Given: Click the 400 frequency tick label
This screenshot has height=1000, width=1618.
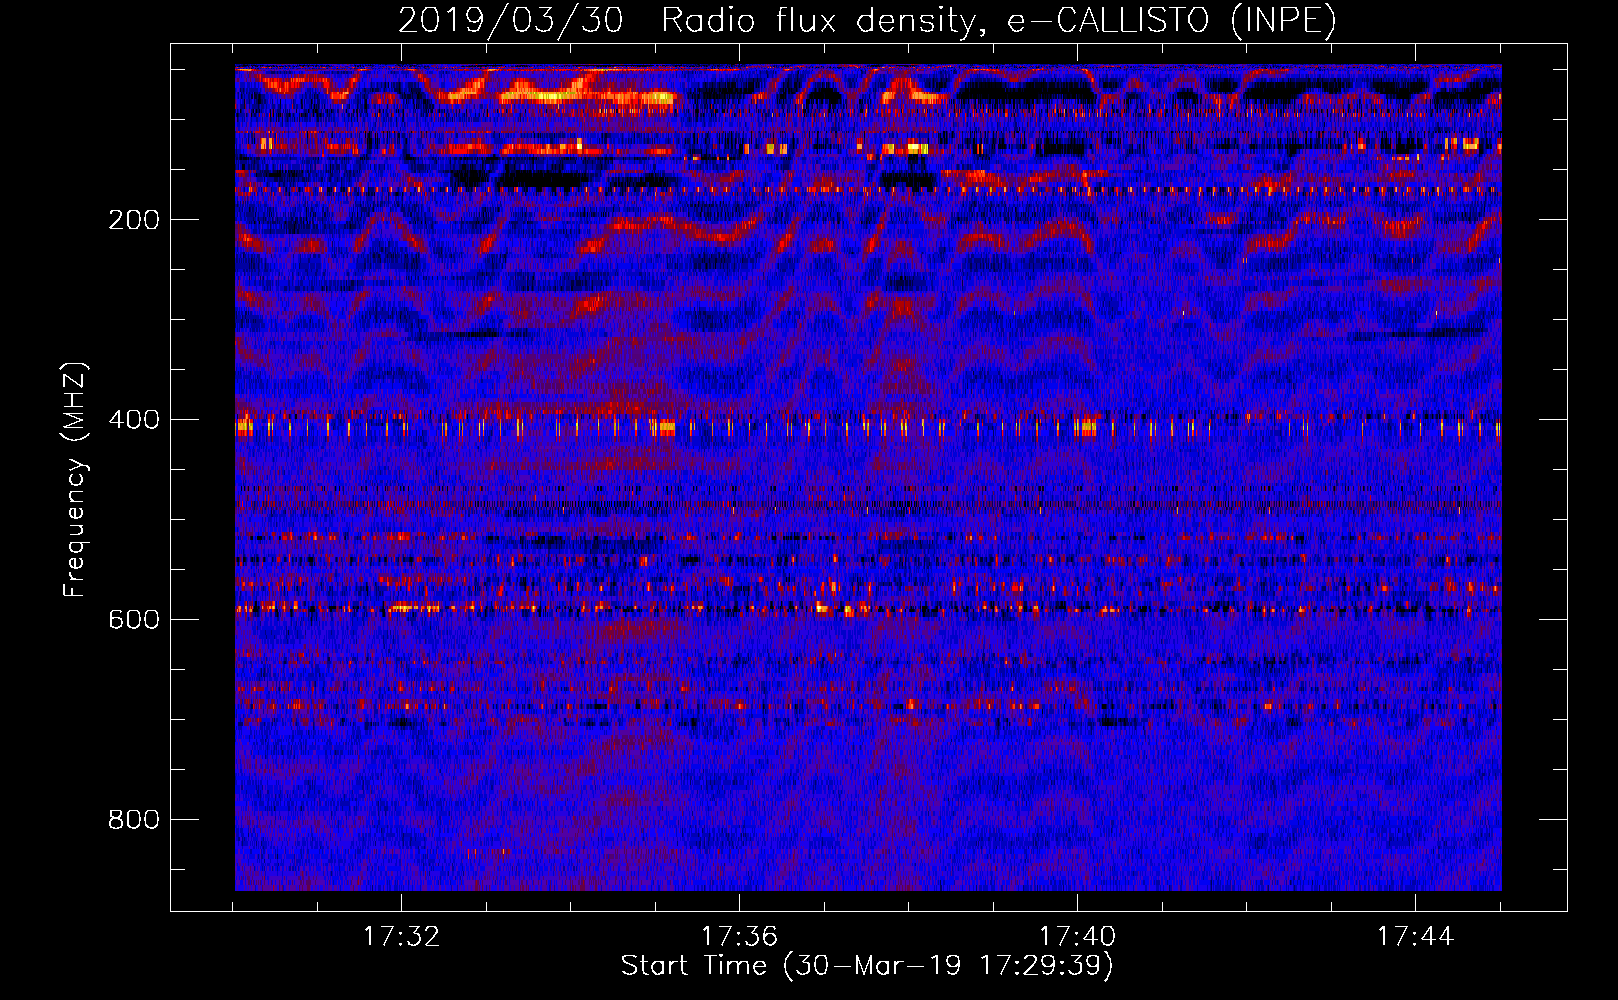Looking at the screenshot, I should [x=134, y=420].
